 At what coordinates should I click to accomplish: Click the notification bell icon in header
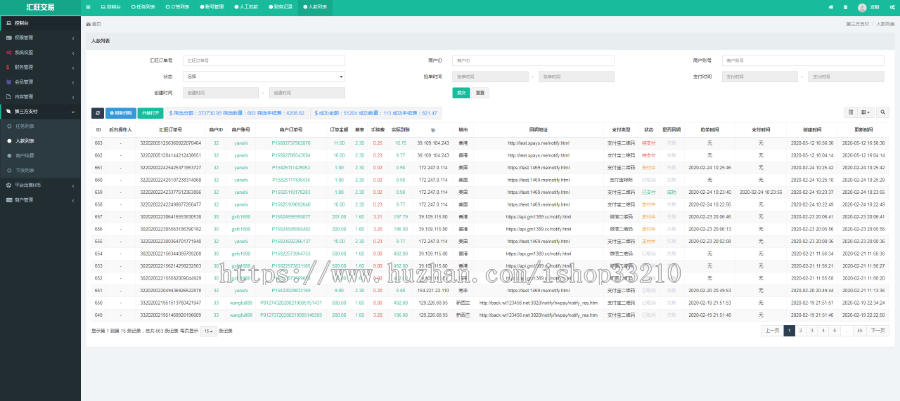pyautogui.click(x=845, y=6)
